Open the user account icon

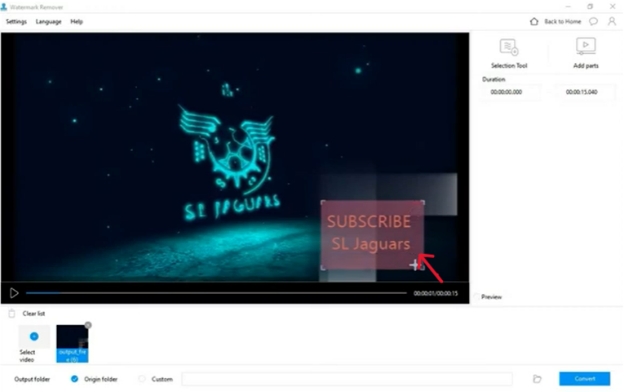click(x=612, y=21)
